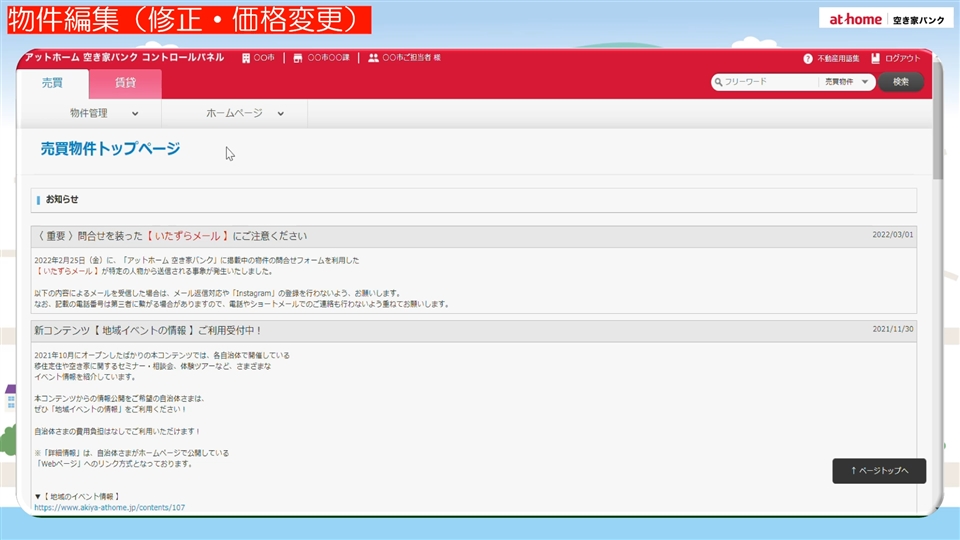Click the page's vertical scrollbar thumb
Image resolution: width=960 pixels, height=540 pixels.
click(x=937, y=140)
